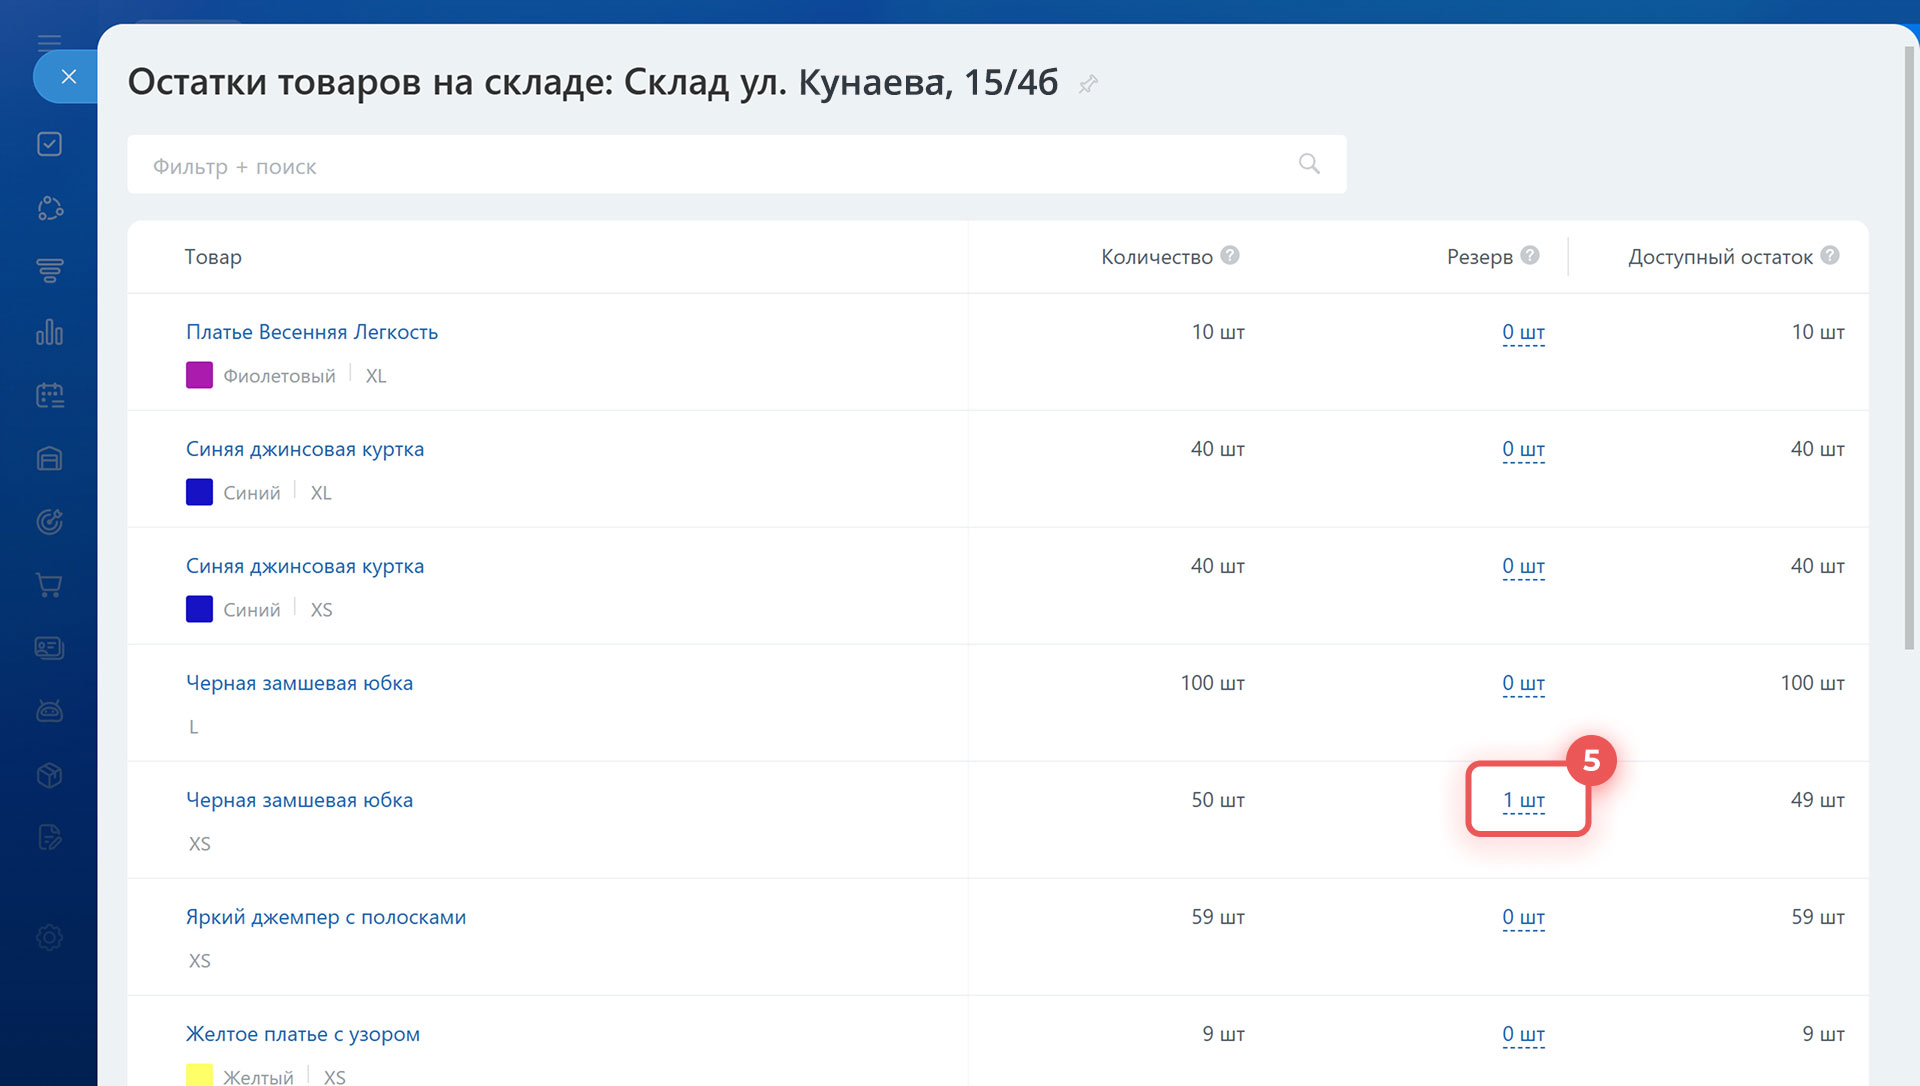This screenshot has height=1086, width=1920.
Task: Open the analytics bar chart icon
Action: (x=49, y=333)
